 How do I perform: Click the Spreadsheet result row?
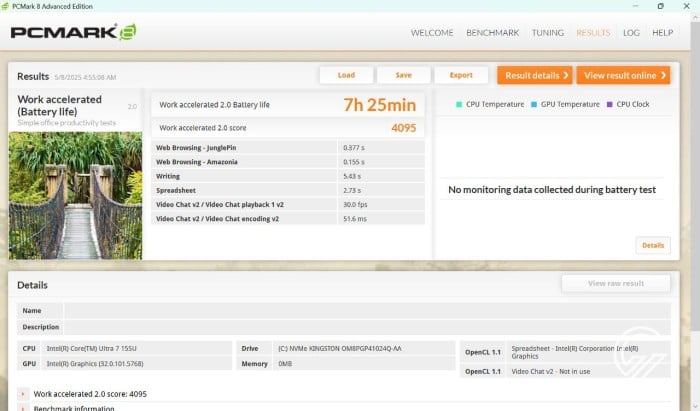[288, 190]
